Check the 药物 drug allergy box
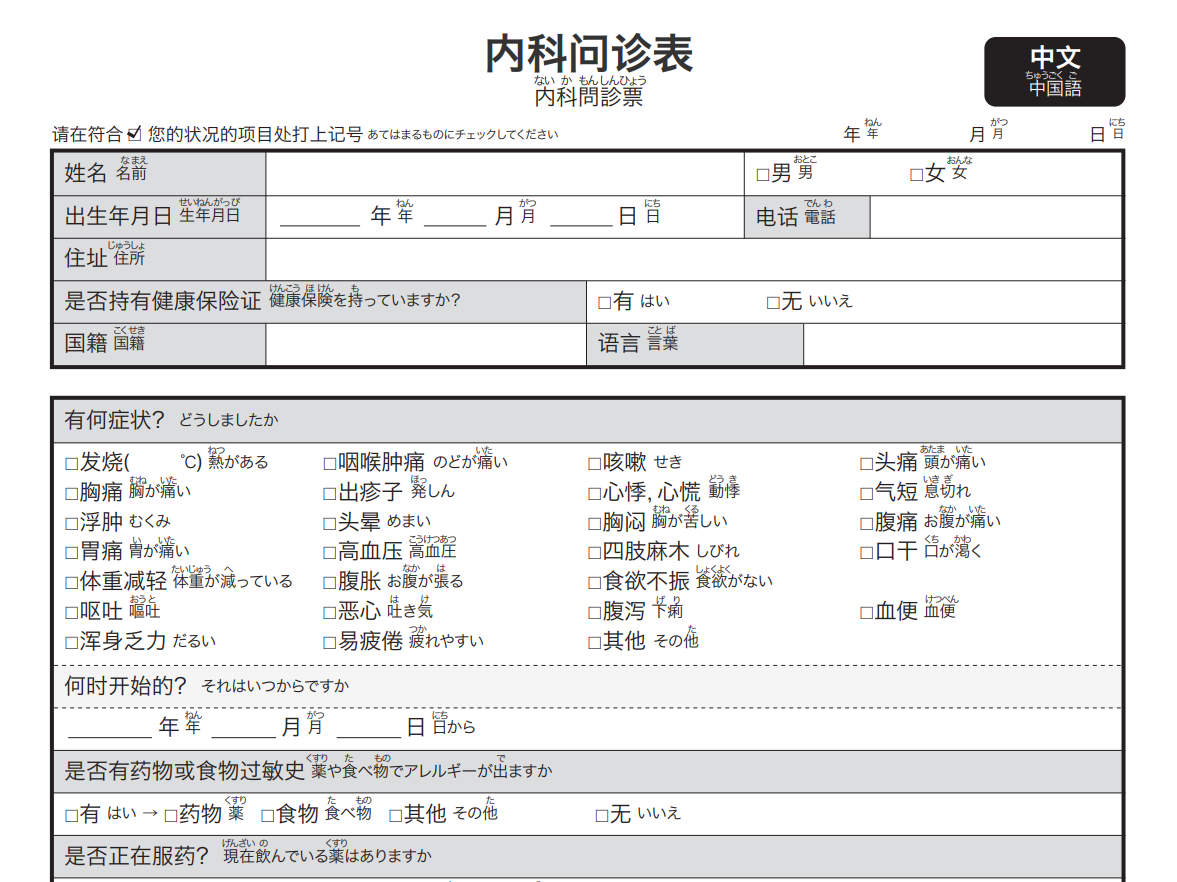Viewport: 1177px width, 882px height. pyautogui.click(x=171, y=816)
